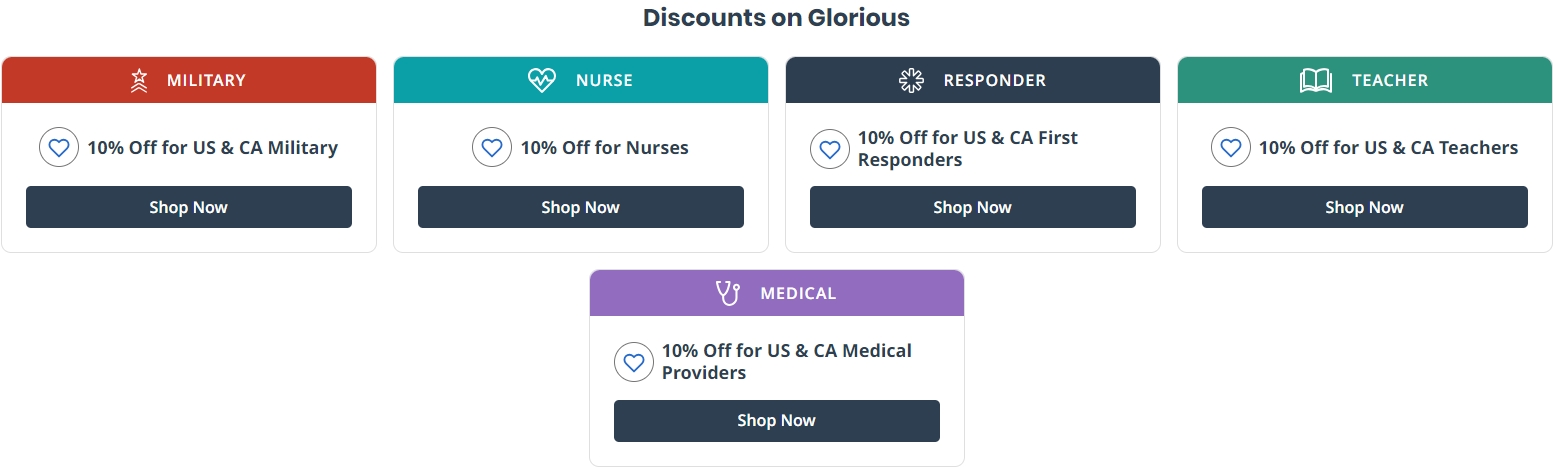Shop Now in the Military card

tap(189, 207)
